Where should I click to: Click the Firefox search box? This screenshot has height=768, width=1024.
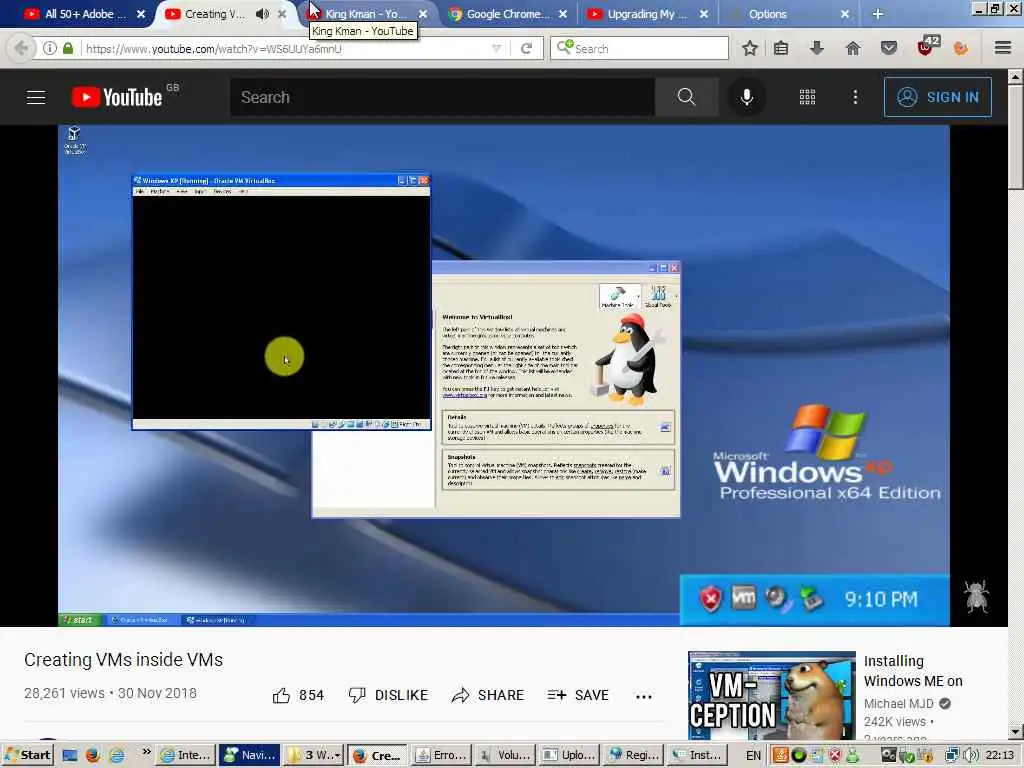[x=639, y=48]
